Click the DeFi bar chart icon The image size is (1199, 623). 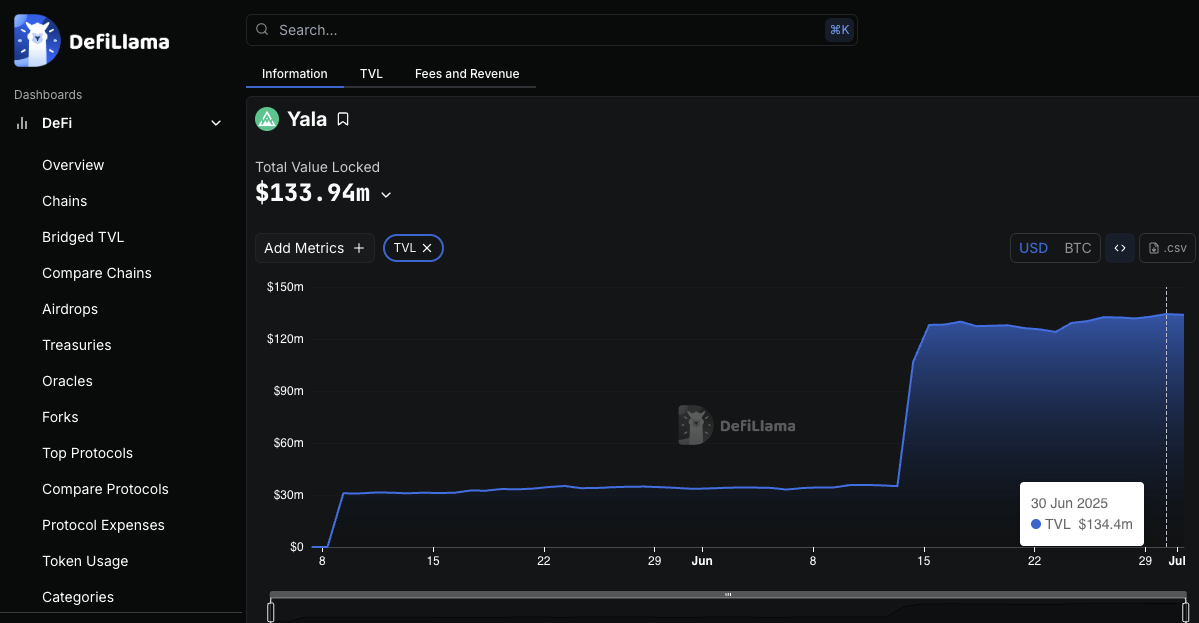coord(22,123)
